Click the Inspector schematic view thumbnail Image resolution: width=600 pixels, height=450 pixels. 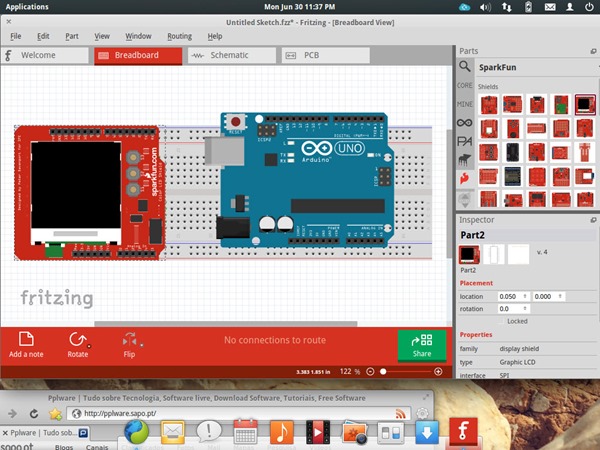click(494, 254)
